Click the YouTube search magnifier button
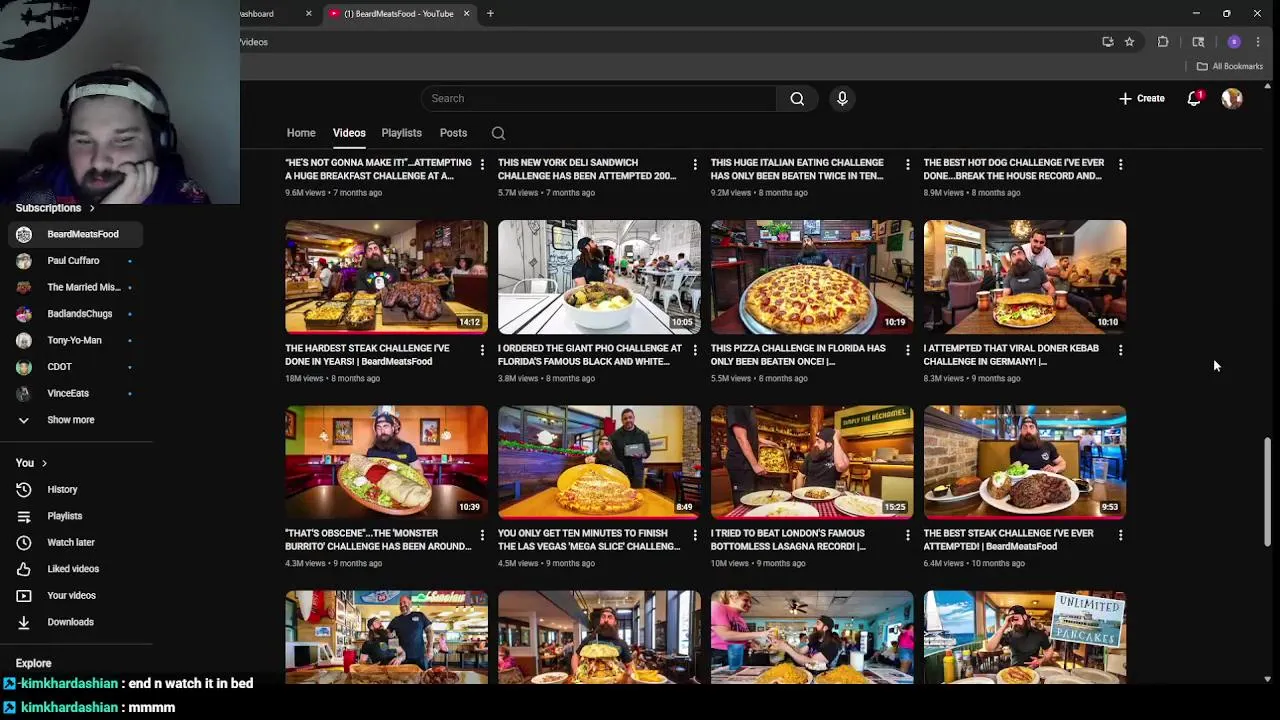The width and height of the screenshot is (1280, 720). (x=797, y=98)
